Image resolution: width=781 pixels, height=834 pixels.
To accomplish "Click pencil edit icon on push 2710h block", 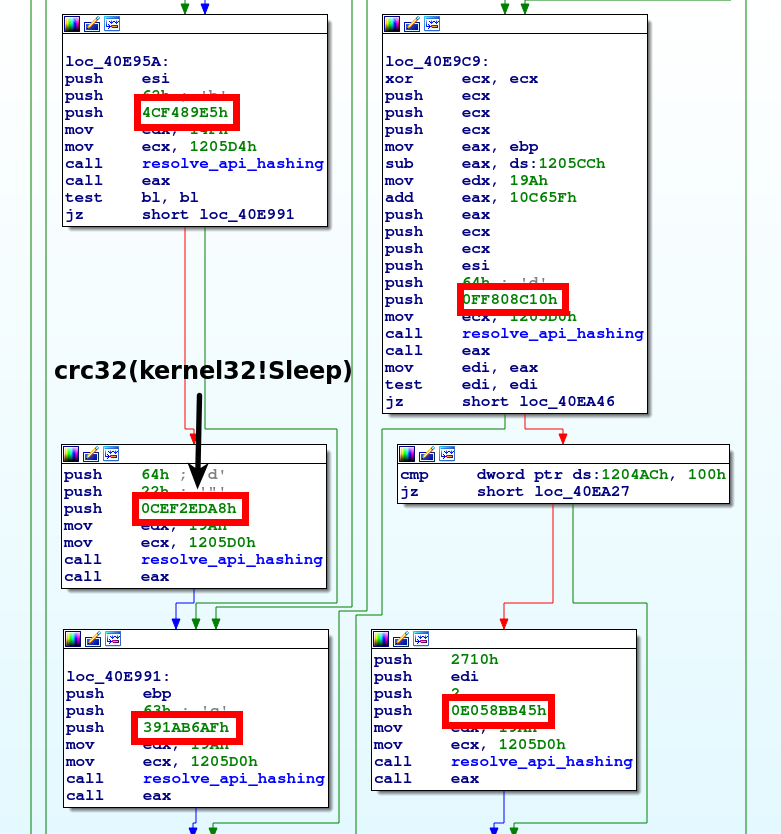I will pyautogui.click(x=401, y=639).
